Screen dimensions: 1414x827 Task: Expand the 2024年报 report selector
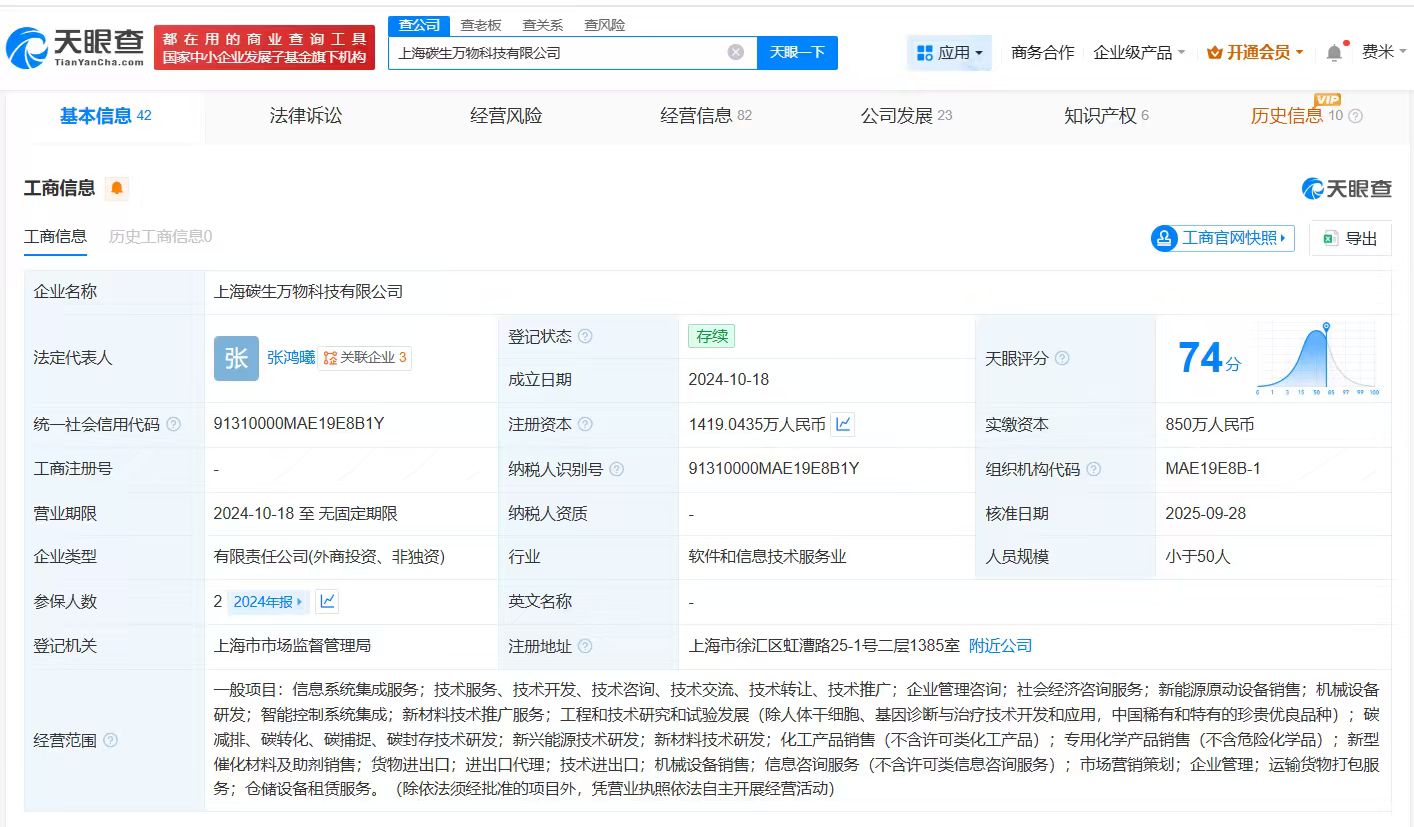coord(268,602)
